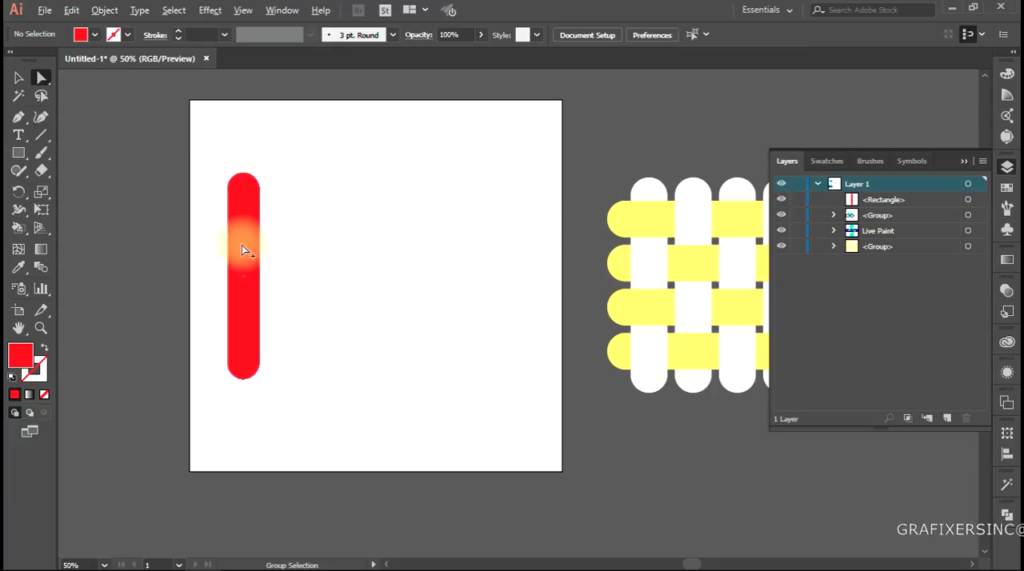
Task: Select the Direct Selection tool
Action: click(x=41, y=78)
